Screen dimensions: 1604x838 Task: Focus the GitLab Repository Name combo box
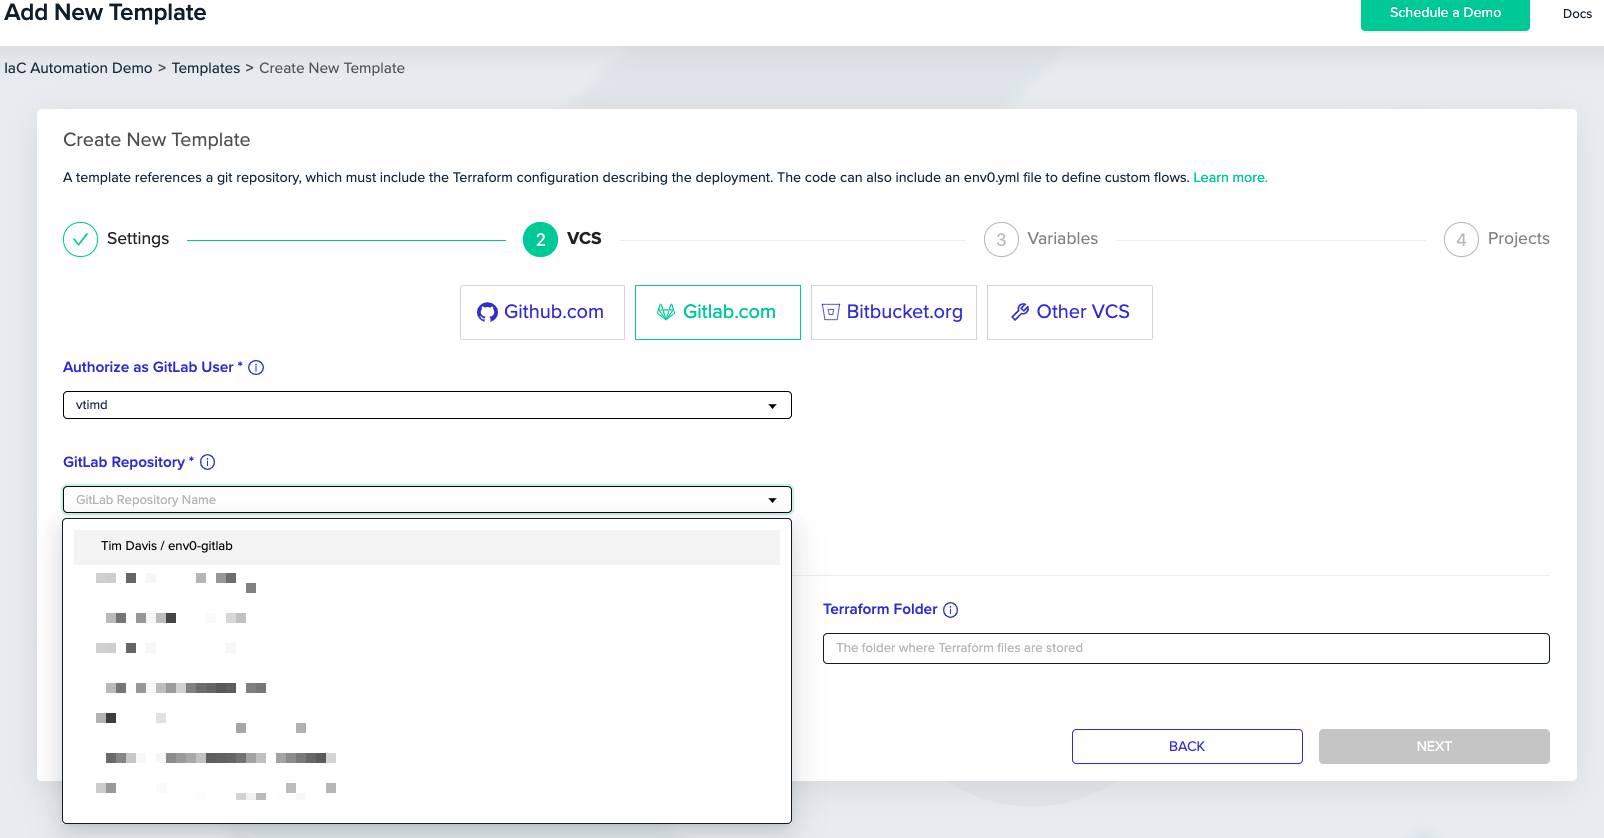click(x=427, y=500)
